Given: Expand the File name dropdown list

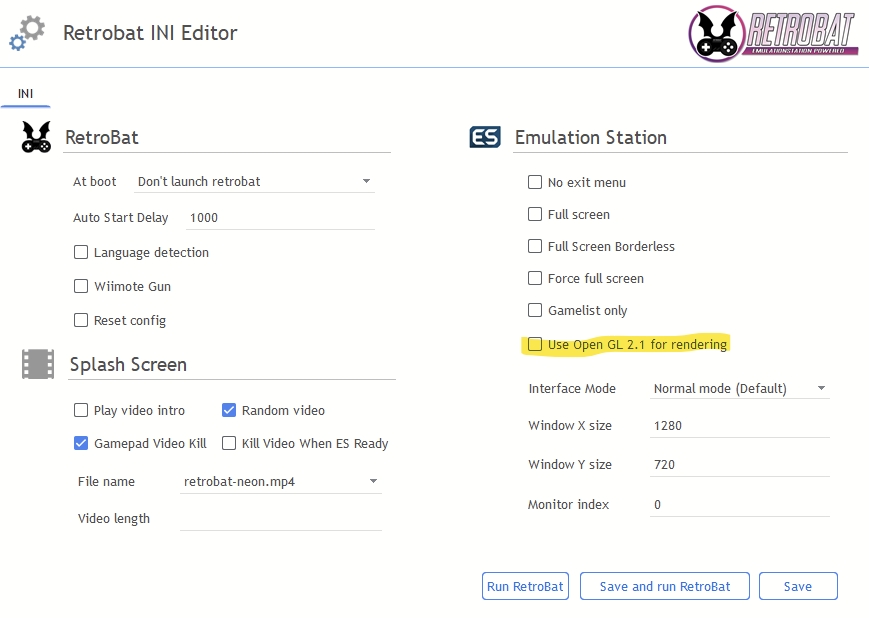Looking at the screenshot, I should pyautogui.click(x=280, y=482).
